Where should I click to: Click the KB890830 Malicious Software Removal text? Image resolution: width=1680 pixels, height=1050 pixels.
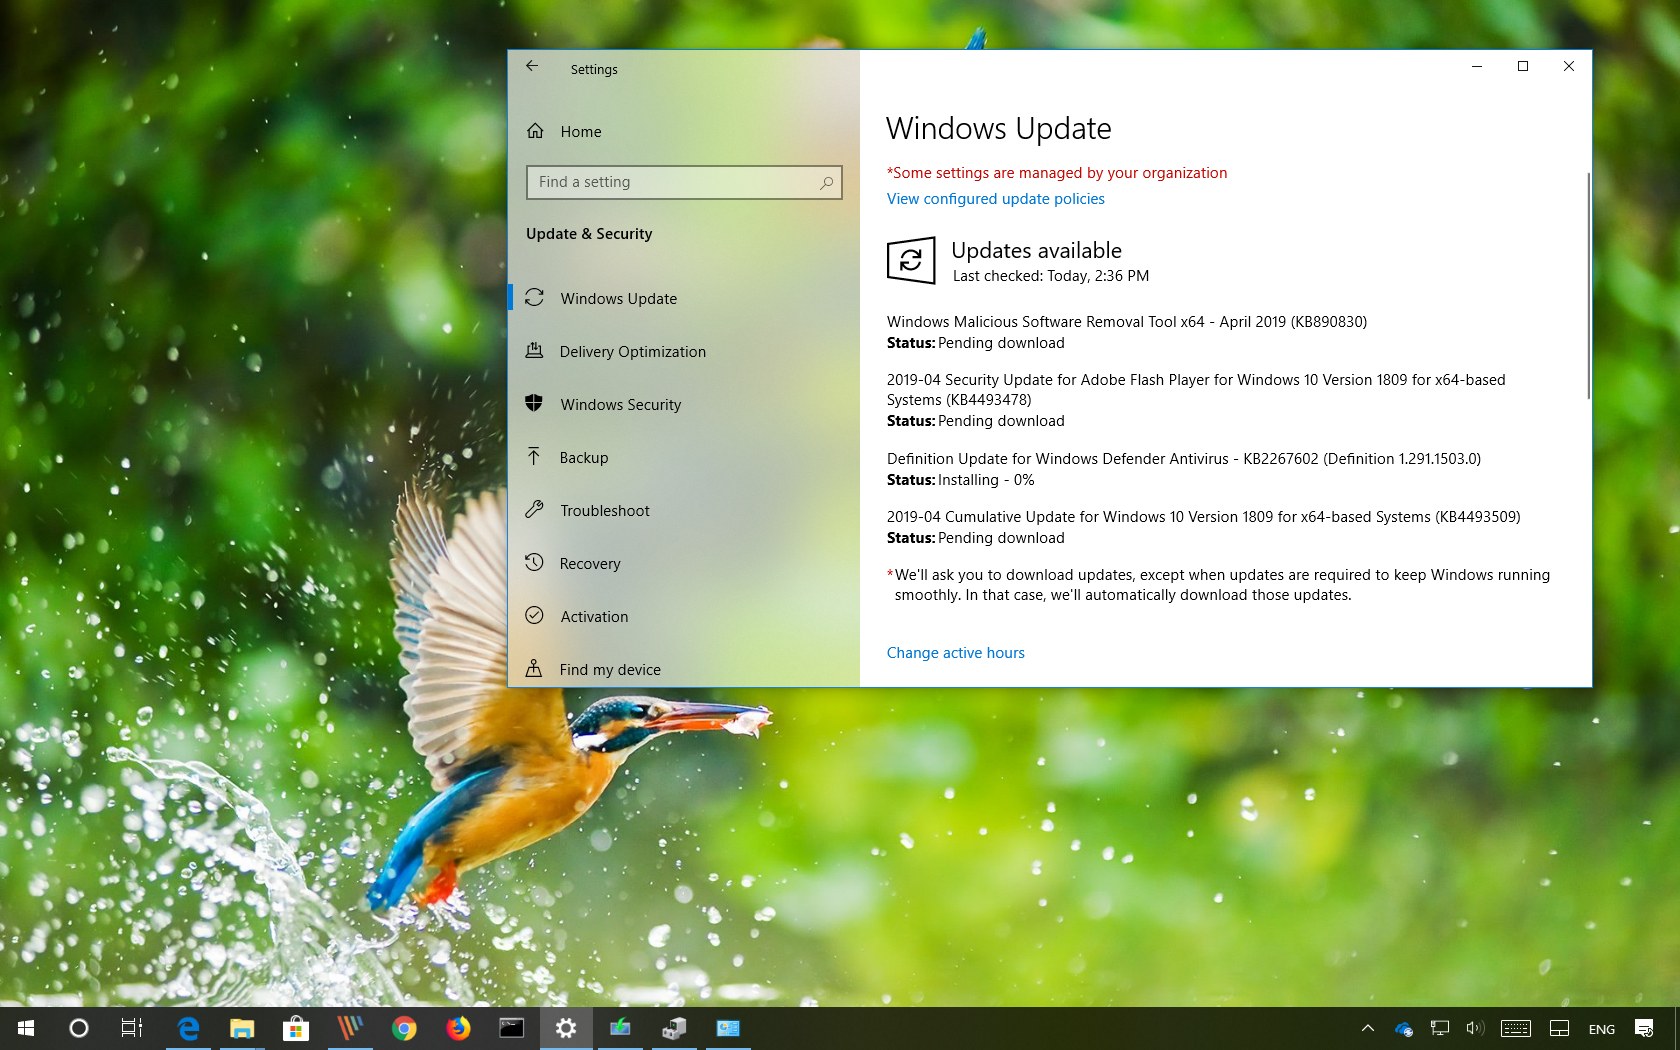coord(1126,322)
